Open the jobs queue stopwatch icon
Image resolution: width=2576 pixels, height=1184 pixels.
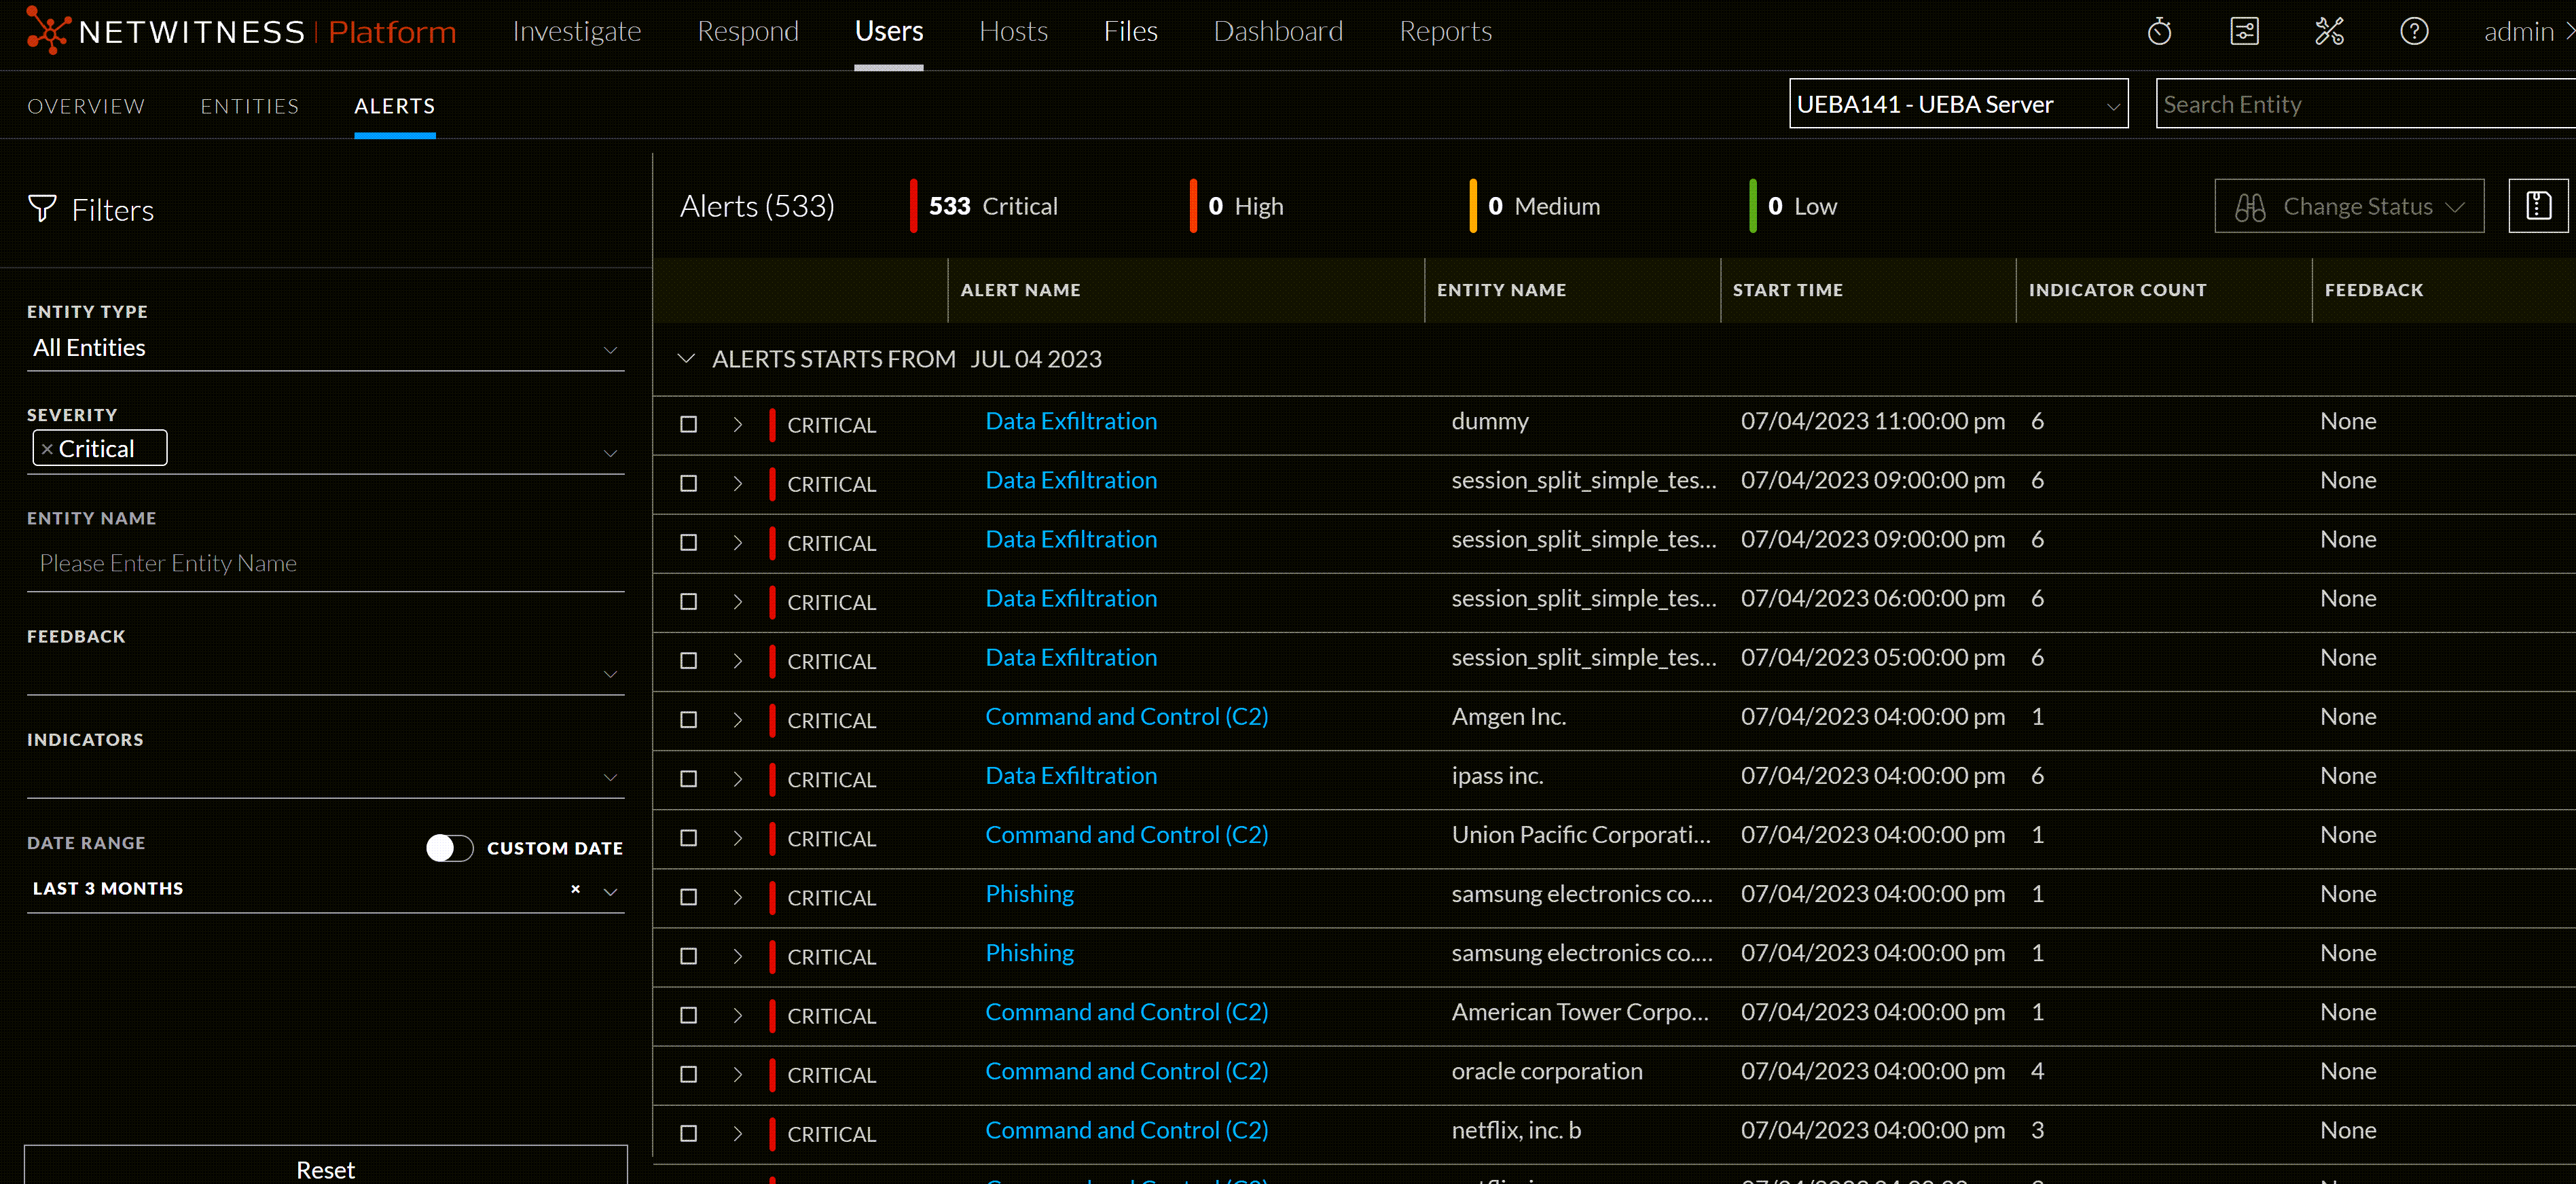pos(2159,31)
